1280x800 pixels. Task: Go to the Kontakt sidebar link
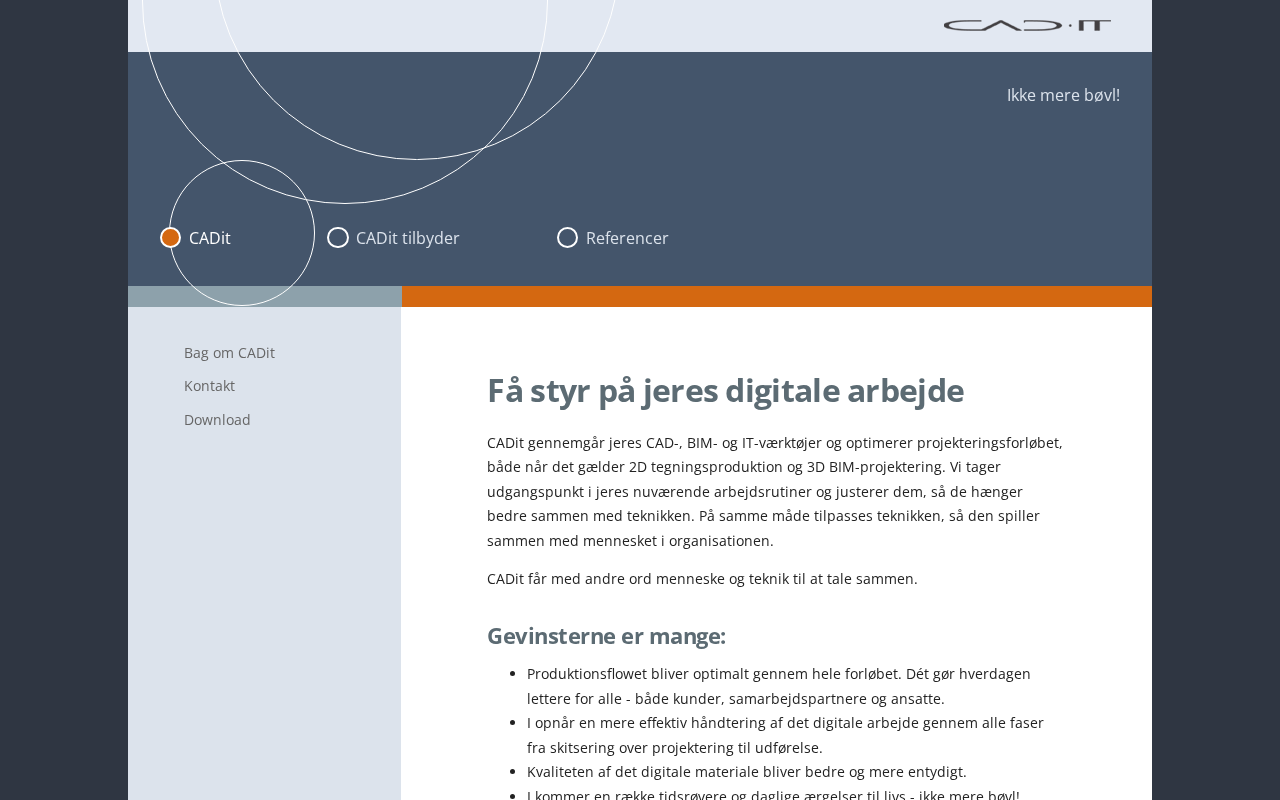pos(209,386)
